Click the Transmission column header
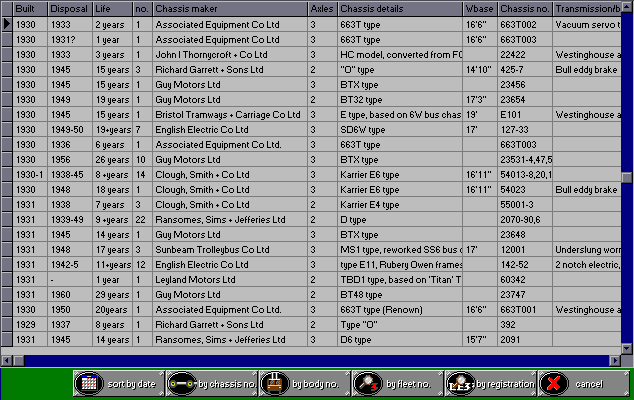634x400 pixels. [587, 8]
